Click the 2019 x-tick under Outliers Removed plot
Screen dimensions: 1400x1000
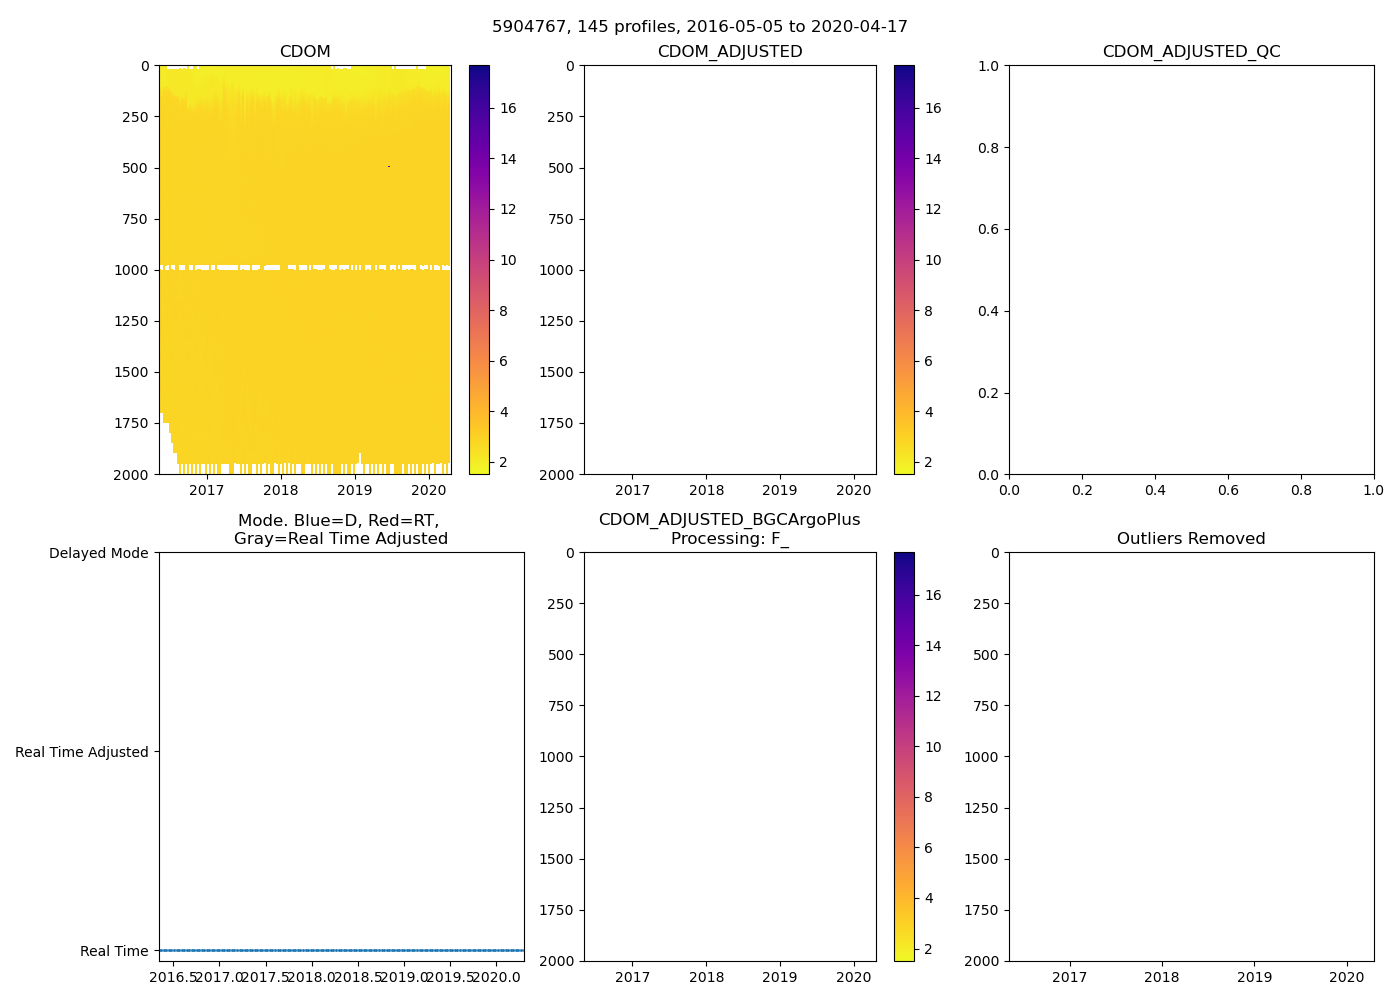point(1254,977)
